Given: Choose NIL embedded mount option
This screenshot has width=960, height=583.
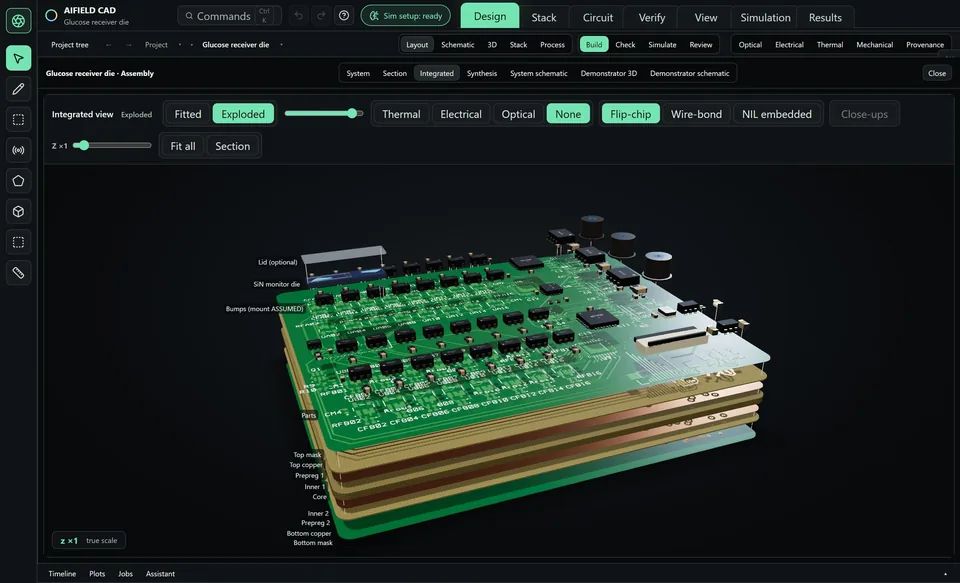Looking at the screenshot, I should (777, 114).
